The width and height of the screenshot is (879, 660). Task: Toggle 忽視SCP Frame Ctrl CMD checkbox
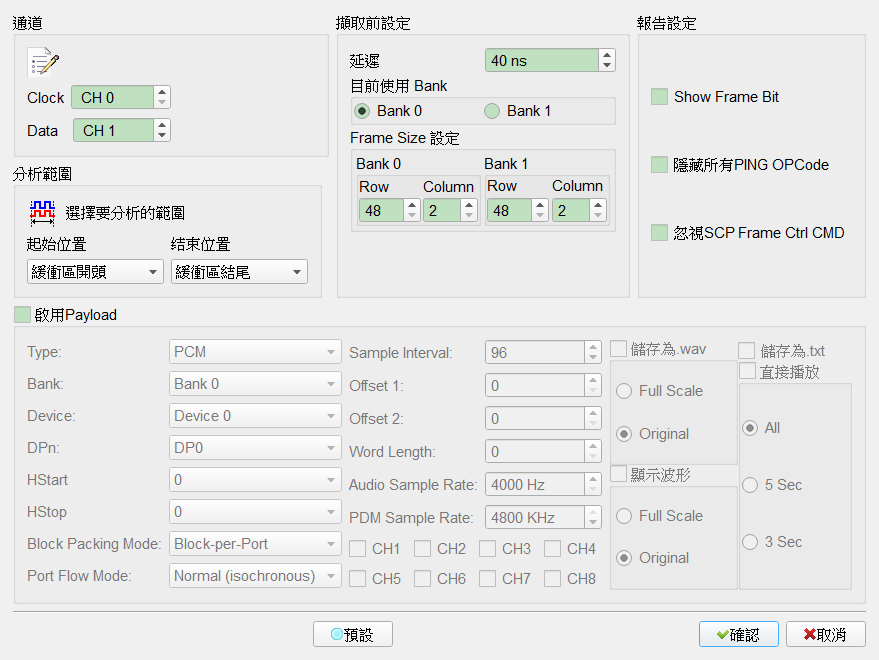tap(659, 233)
